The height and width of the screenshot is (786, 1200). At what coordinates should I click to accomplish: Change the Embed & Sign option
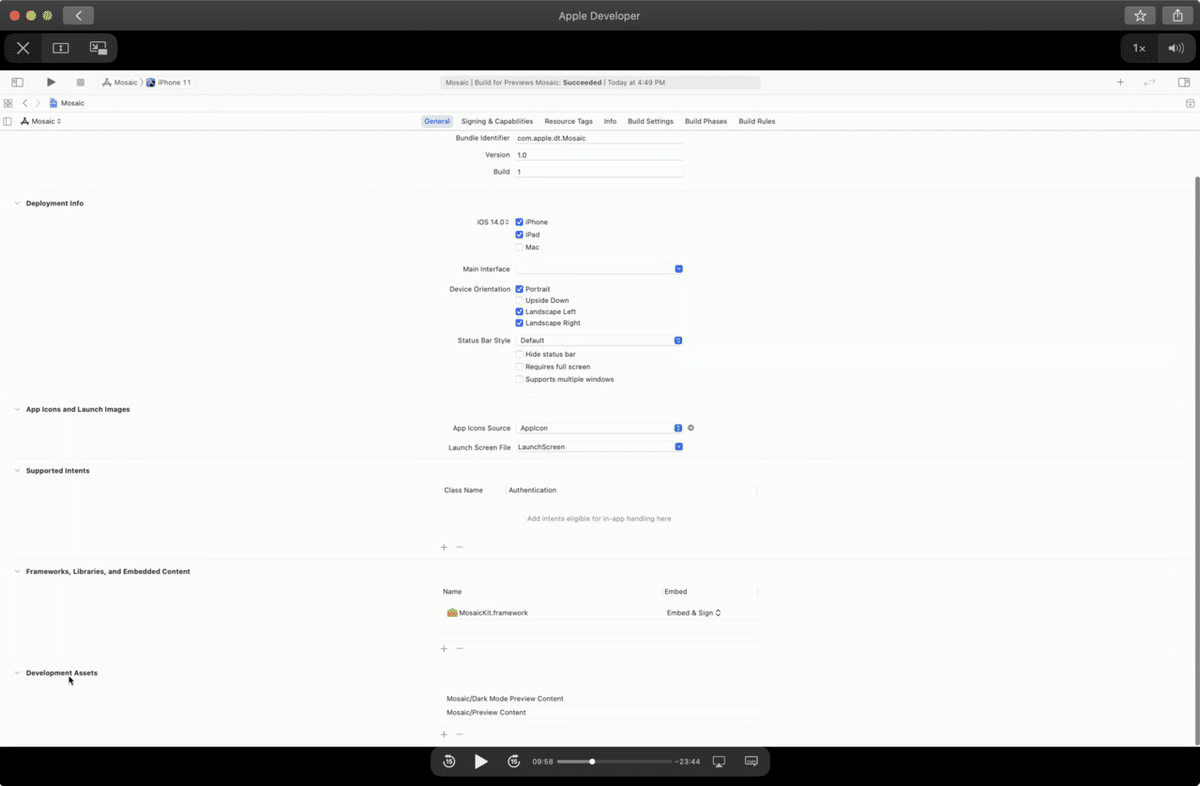tap(694, 613)
